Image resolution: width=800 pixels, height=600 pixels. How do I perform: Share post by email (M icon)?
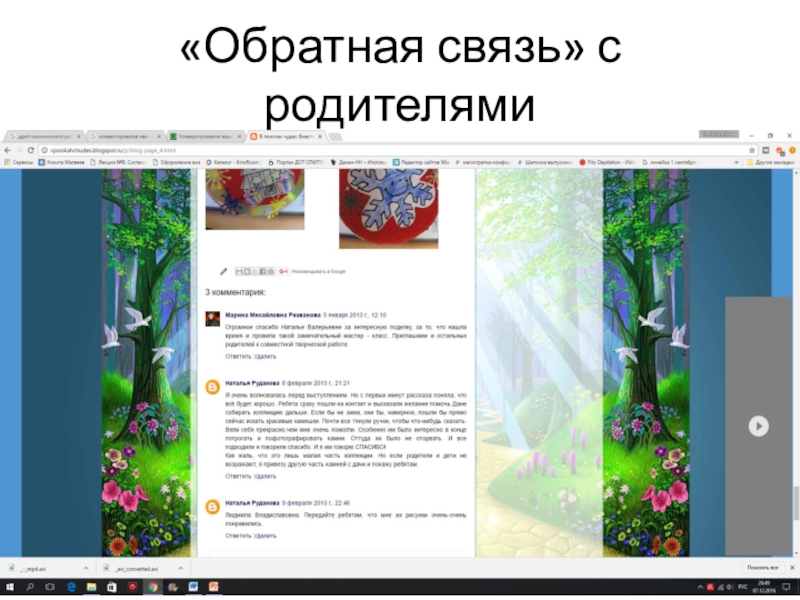[238, 271]
